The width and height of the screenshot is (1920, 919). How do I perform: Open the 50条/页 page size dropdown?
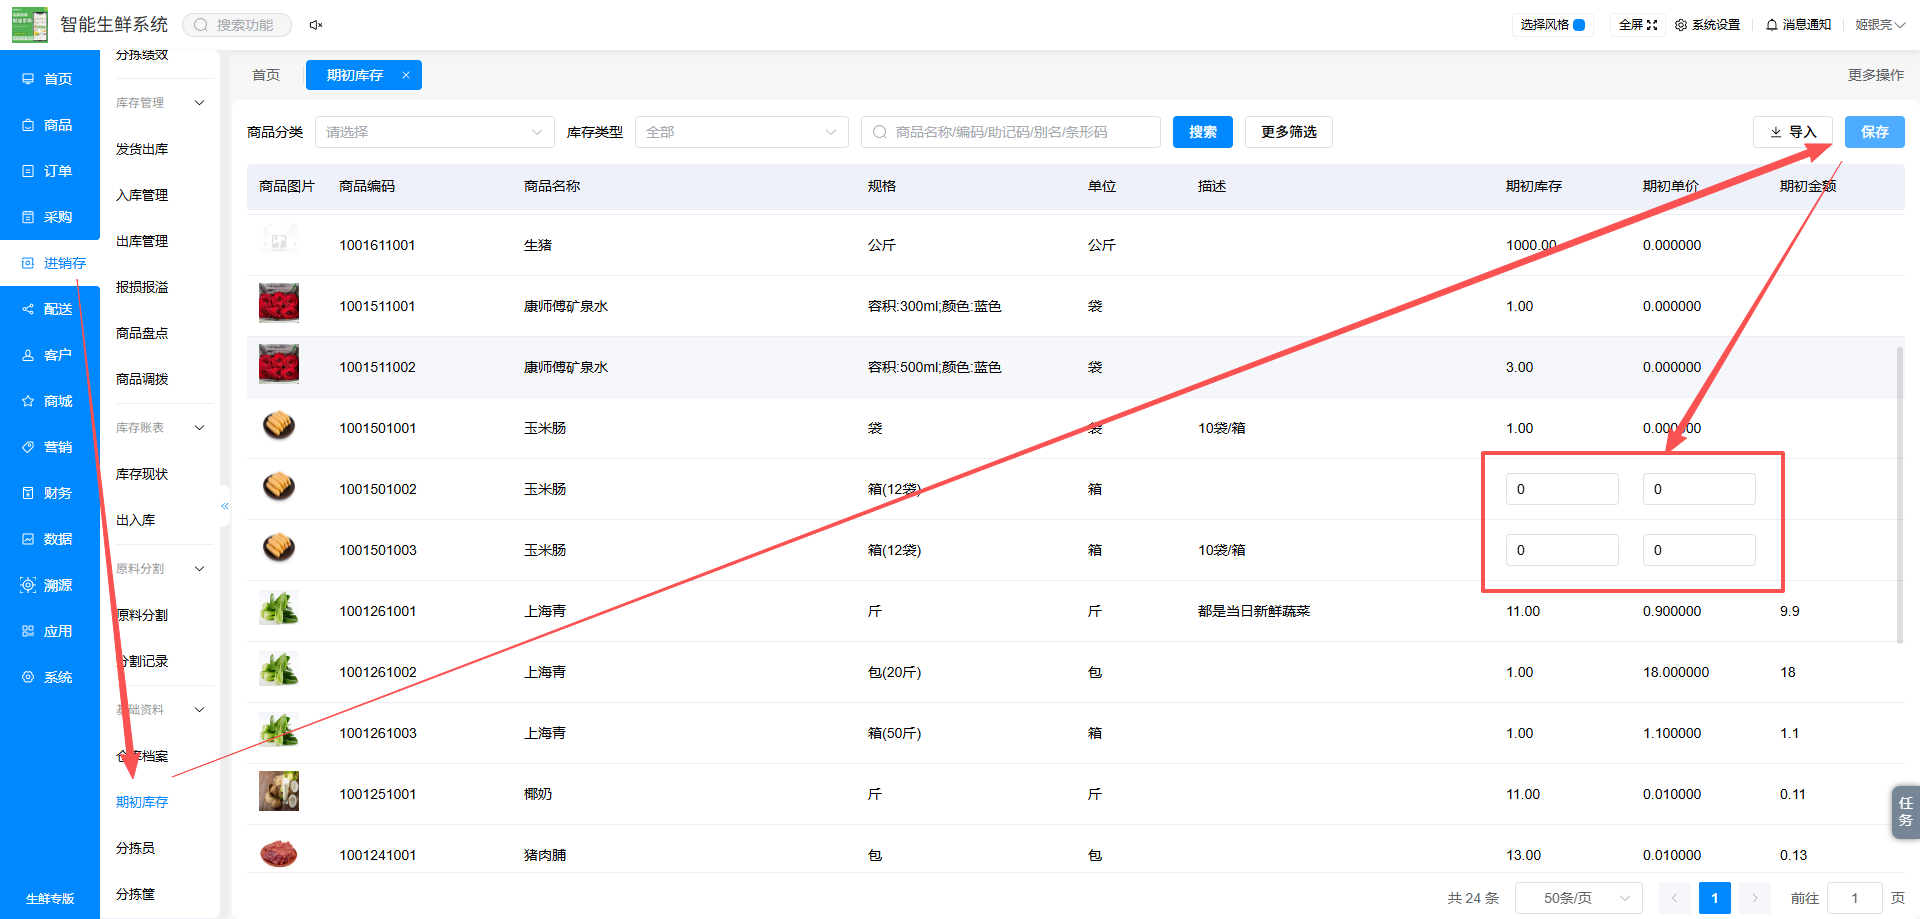point(1579,898)
